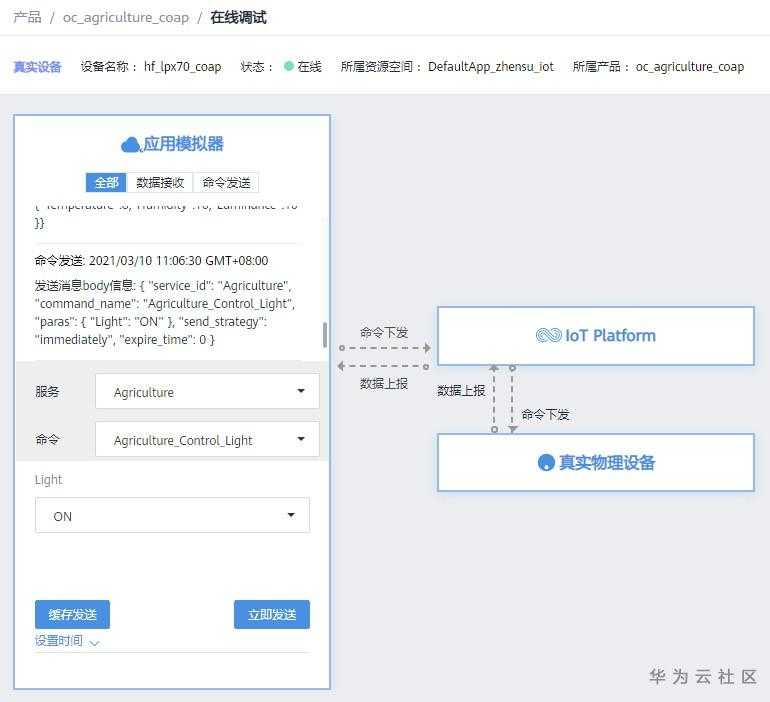Image resolution: width=770 pixels, height=702 pixels.
Task: Expand the 设置时间 chevron
Action: 95,642
